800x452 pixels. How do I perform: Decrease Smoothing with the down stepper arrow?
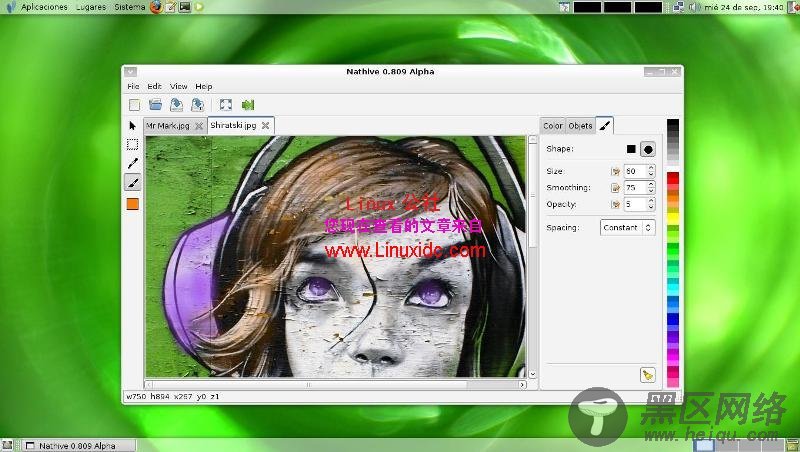click(x=651, y=191)
